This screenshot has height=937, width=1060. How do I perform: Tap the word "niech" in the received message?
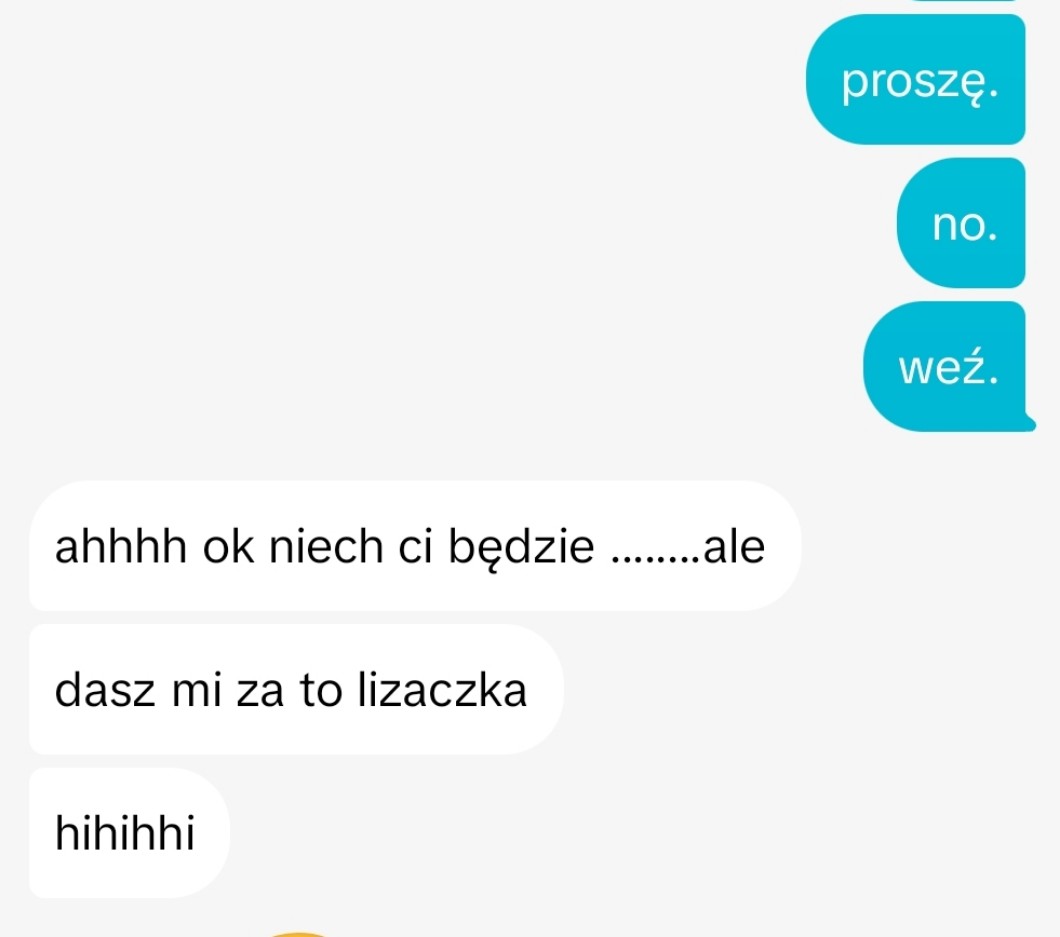click(x=326, y=546)
